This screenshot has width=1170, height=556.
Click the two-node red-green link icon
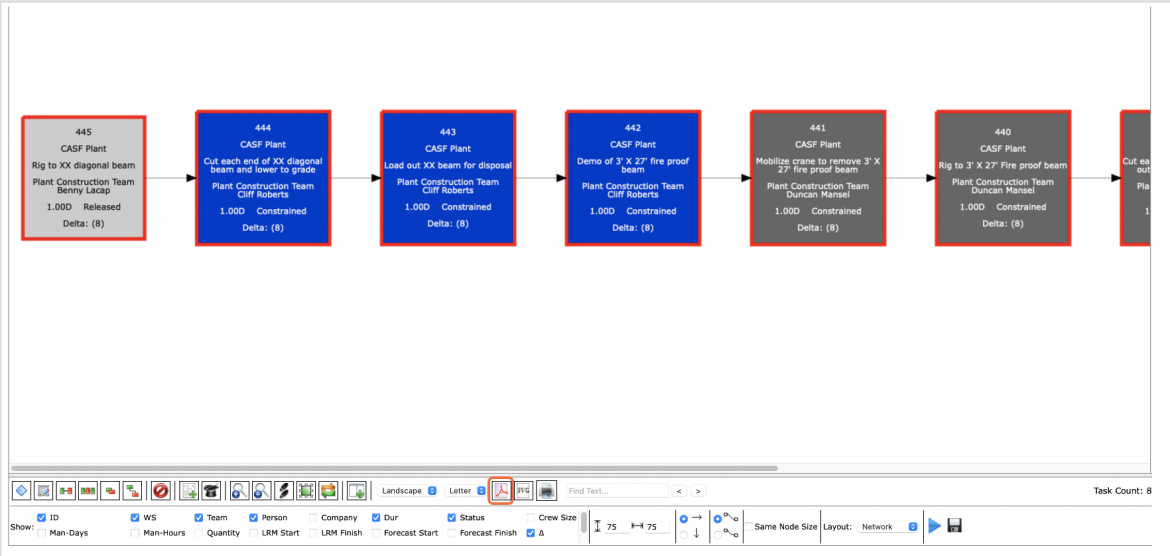tap(66, 491)
